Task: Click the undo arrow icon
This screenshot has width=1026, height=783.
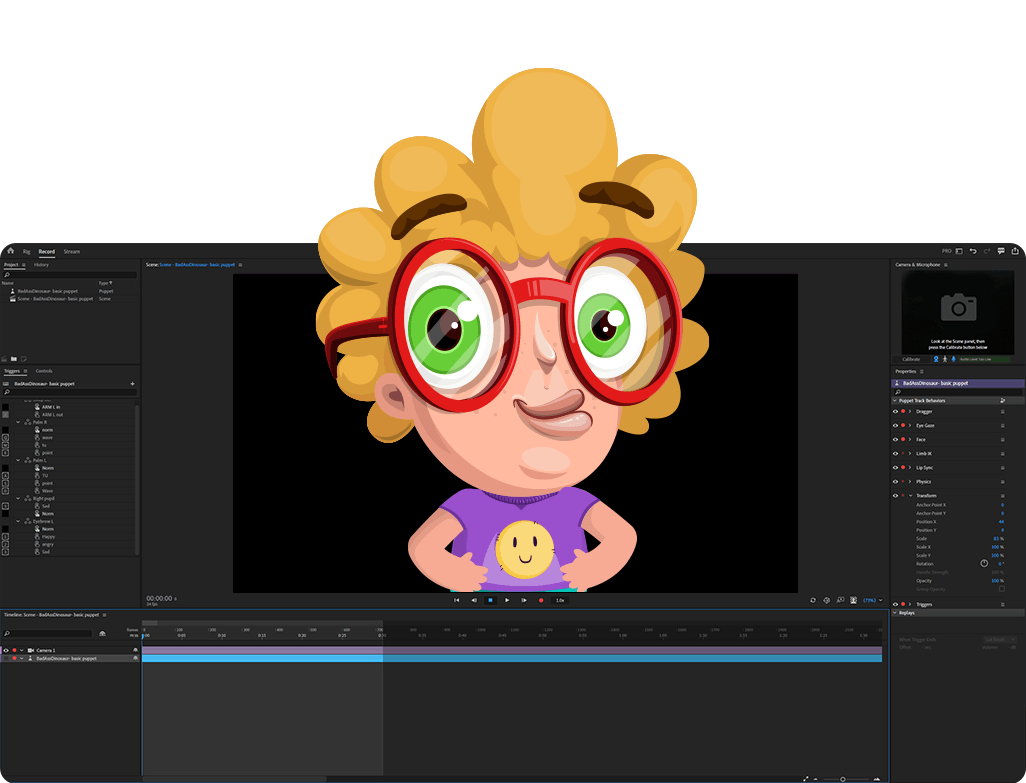Action: click(x=973, y=251)
